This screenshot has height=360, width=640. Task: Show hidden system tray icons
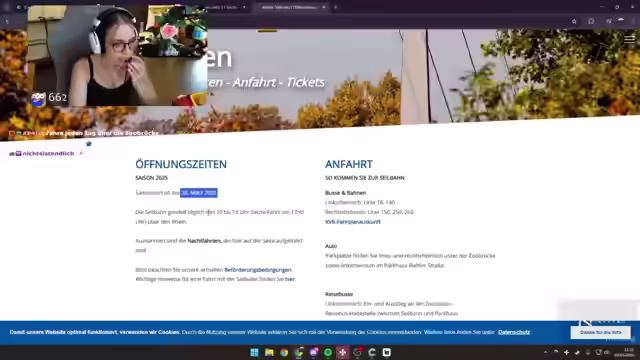546,352
